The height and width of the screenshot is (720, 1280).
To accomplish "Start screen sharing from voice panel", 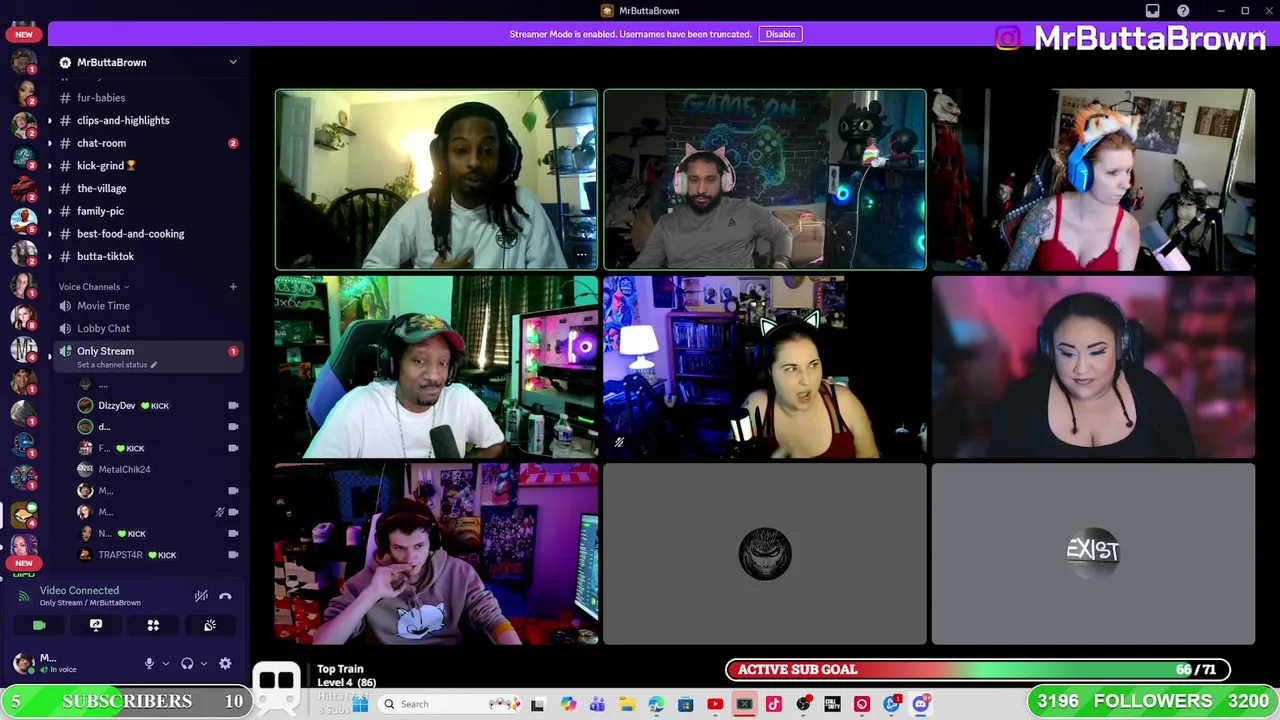I will pos(96,625).
